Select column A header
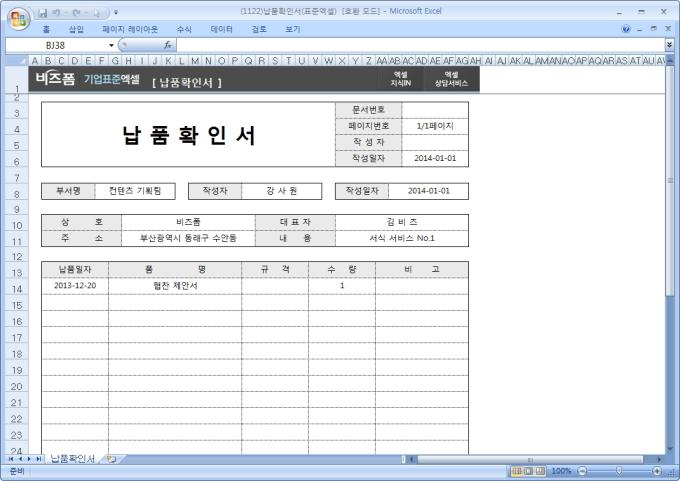 coord(35,61)
